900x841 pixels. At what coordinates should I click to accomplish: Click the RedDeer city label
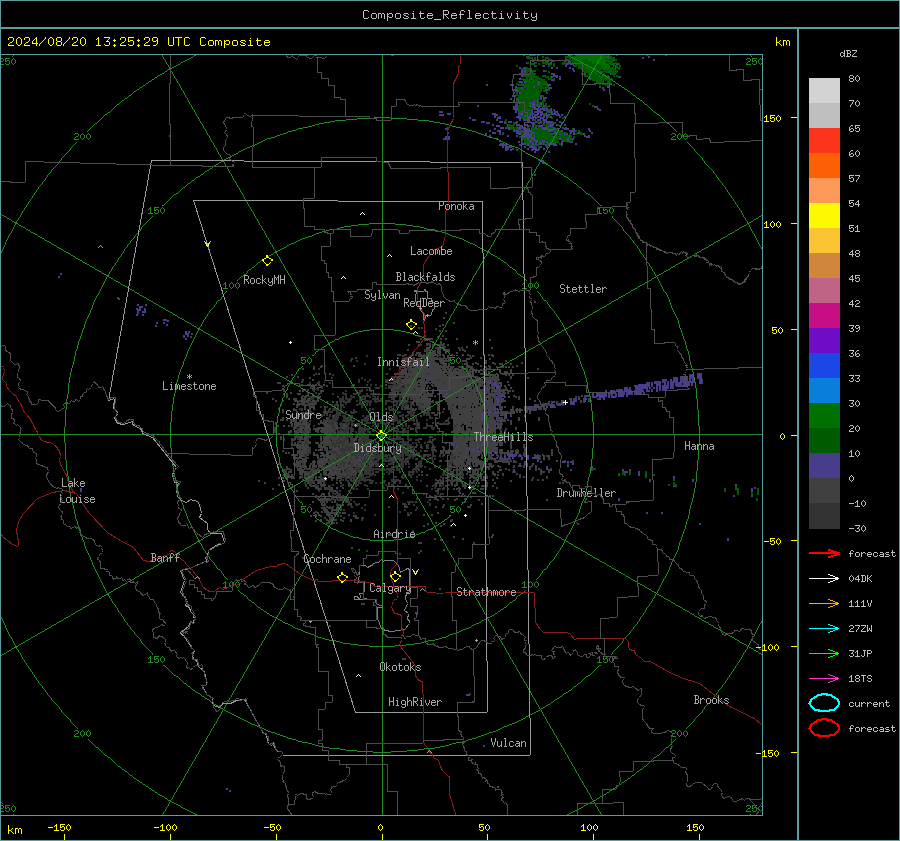(x=424, y=303)
